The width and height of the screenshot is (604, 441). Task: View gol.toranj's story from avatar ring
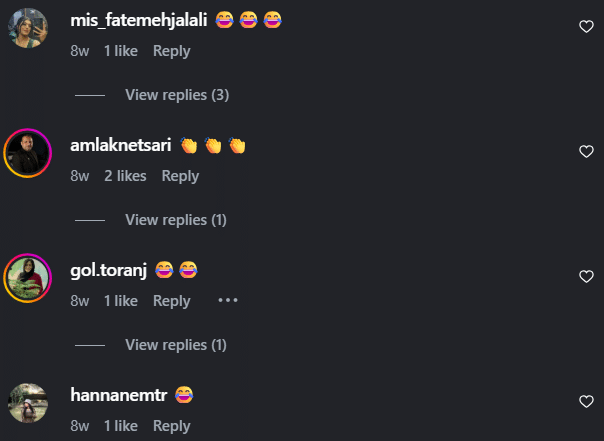point(28,278)
